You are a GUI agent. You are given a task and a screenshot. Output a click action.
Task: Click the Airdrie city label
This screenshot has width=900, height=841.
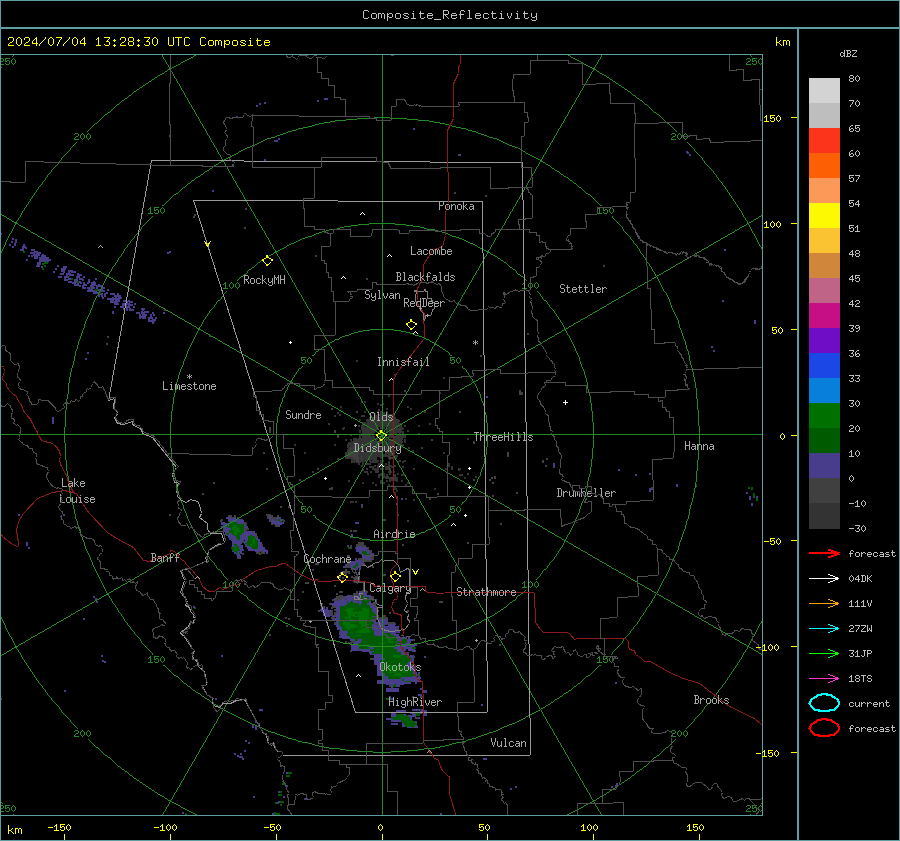coord(394,534)
